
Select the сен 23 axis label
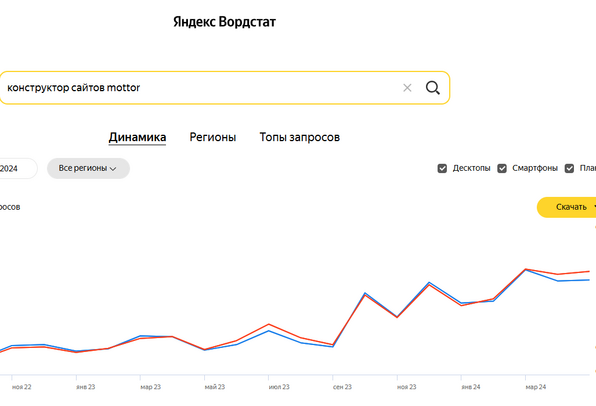[x=342, y=387]
